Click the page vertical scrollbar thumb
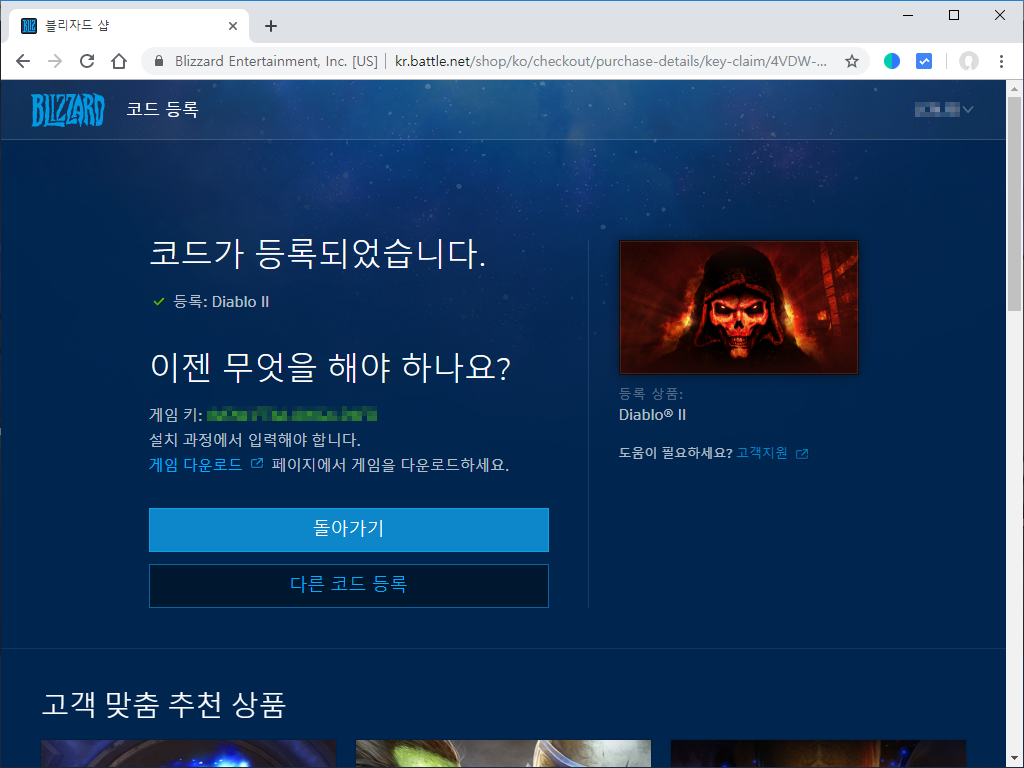Image resolution: width=1024 pixels, height=768 pixels. 1014,206
